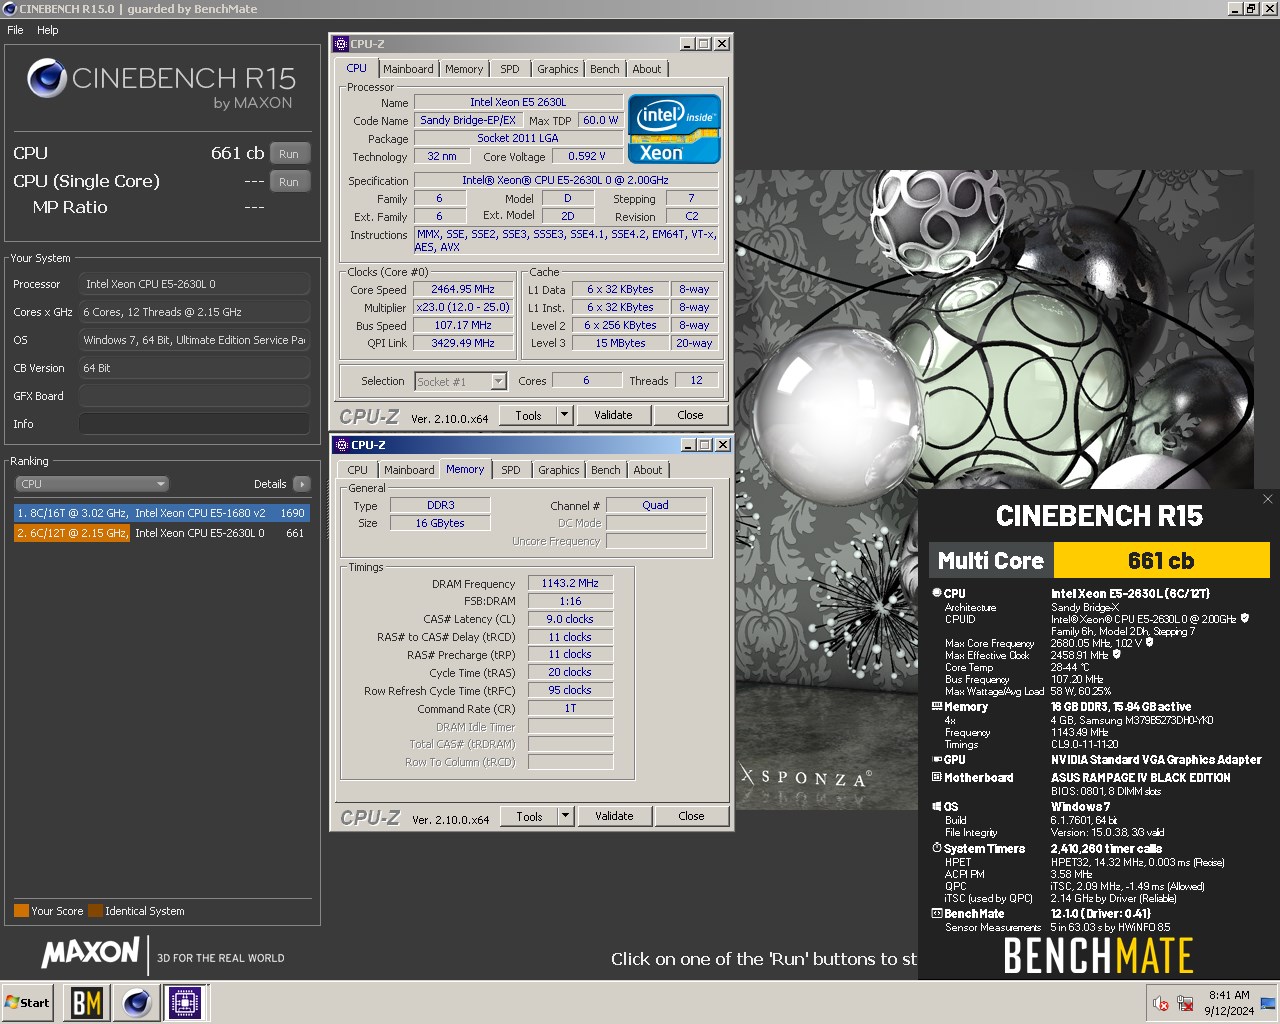This screenshot has height=1024, width=1280.
Task: Select Memory tab in CPU-Z Processor window
Action: click(464, 69)
